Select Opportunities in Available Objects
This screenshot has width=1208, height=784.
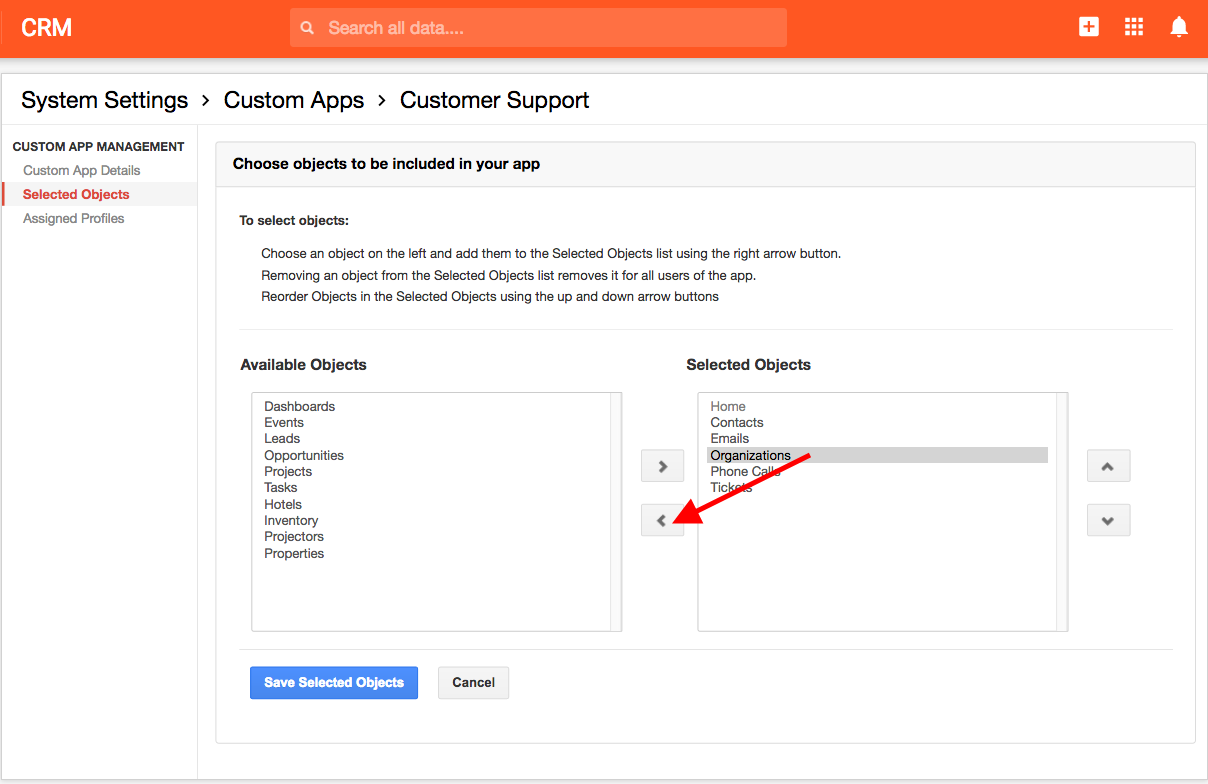pos(304,455)
